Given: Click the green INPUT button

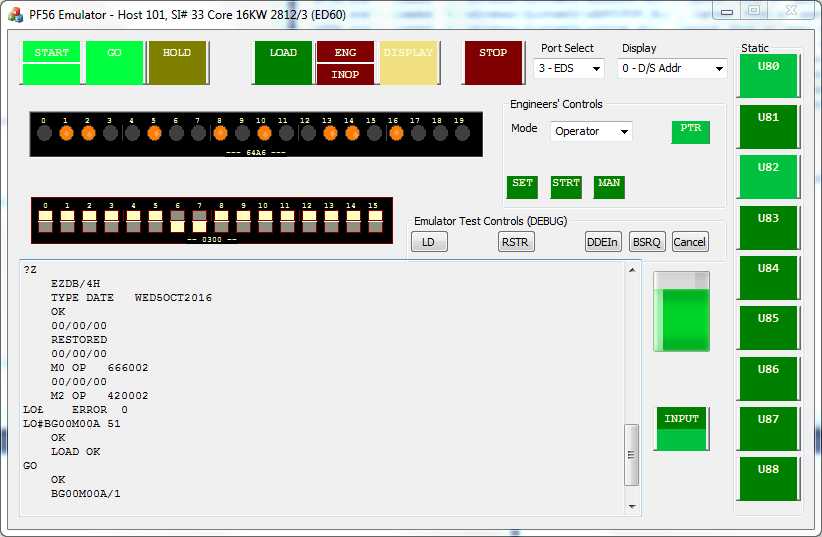Looking at the screenshot, I should point(682,428).
